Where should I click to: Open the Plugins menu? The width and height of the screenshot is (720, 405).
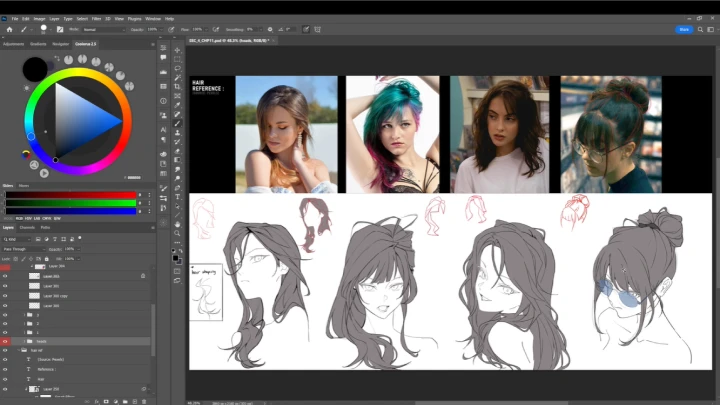[x=134, y=19]
